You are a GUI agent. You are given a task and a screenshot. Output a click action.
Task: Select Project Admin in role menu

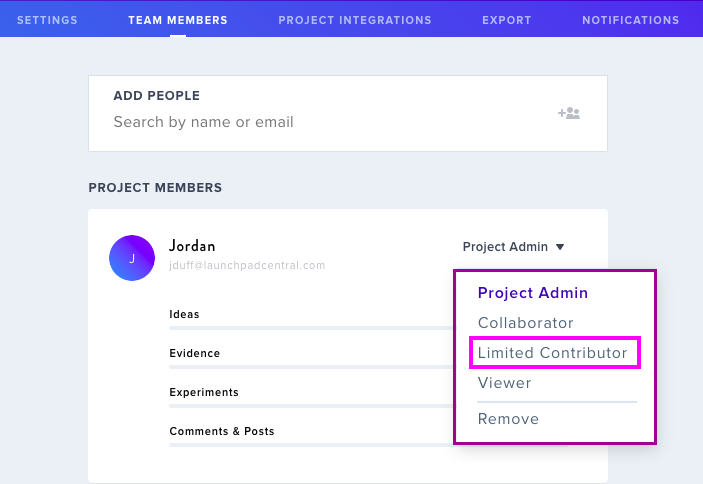(533, 293)
